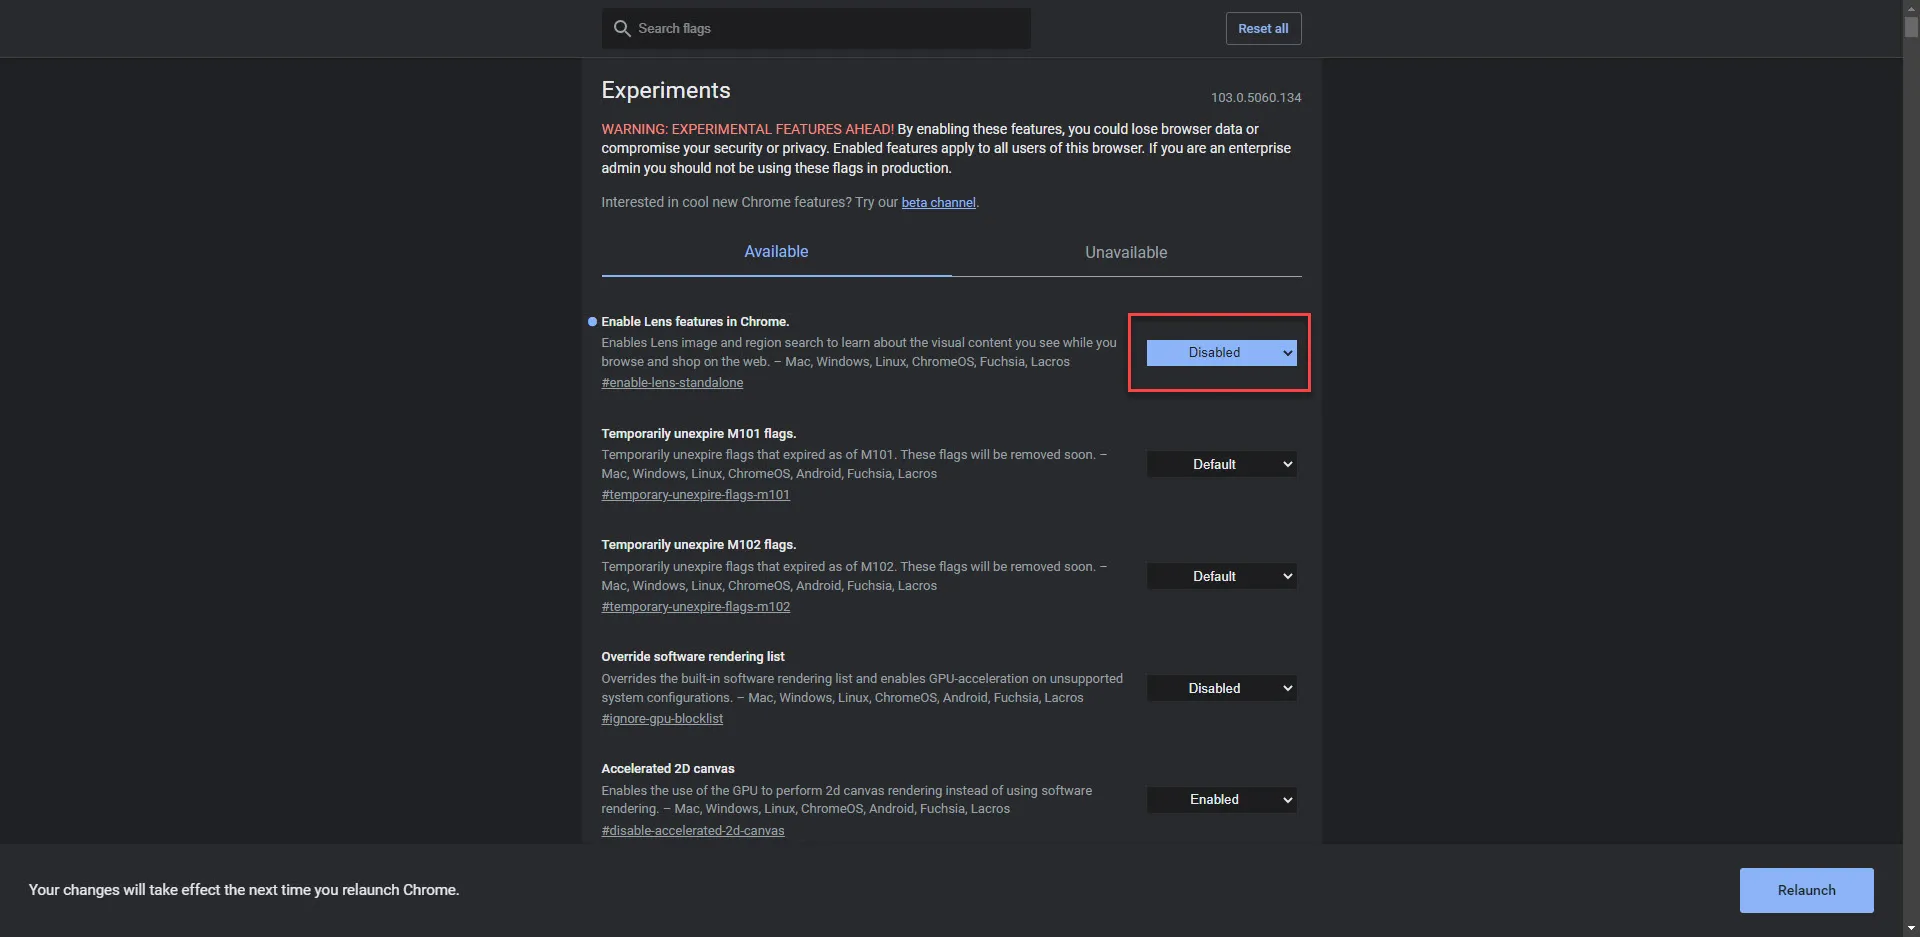This screenshot has width=1920, height=937.
Task: Switch to the Unavailable tab
Action: tap(1126, 252)
